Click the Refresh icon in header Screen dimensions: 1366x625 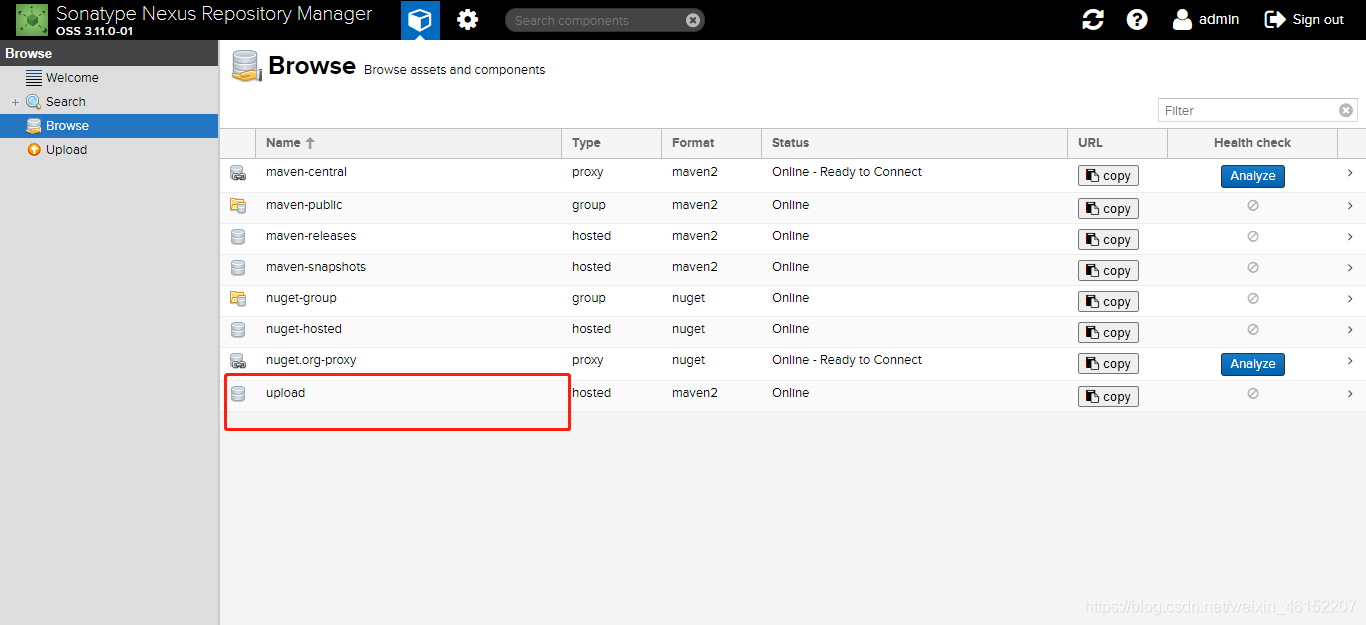[1093, 20]
